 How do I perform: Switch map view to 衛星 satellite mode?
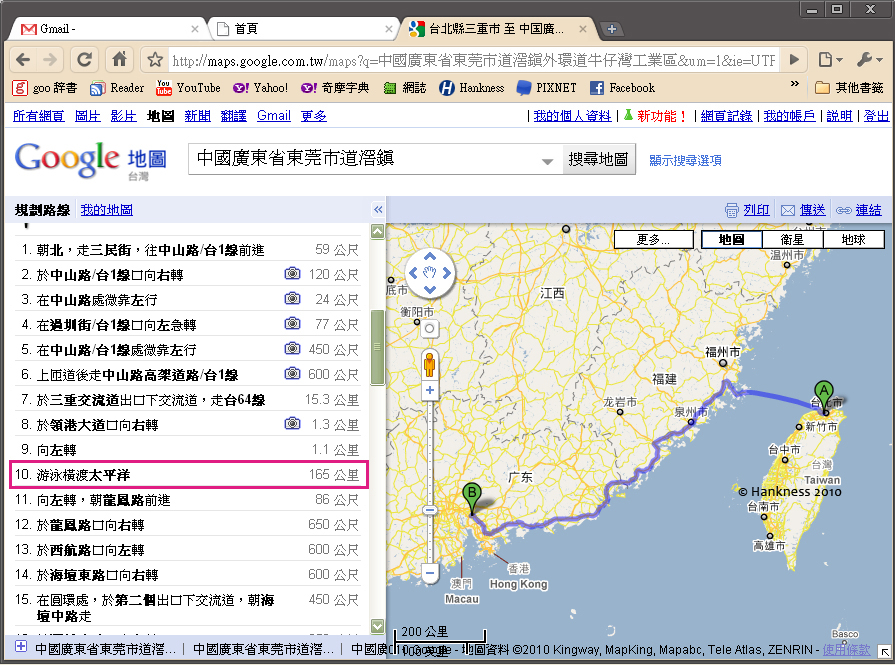click(792, 240)
